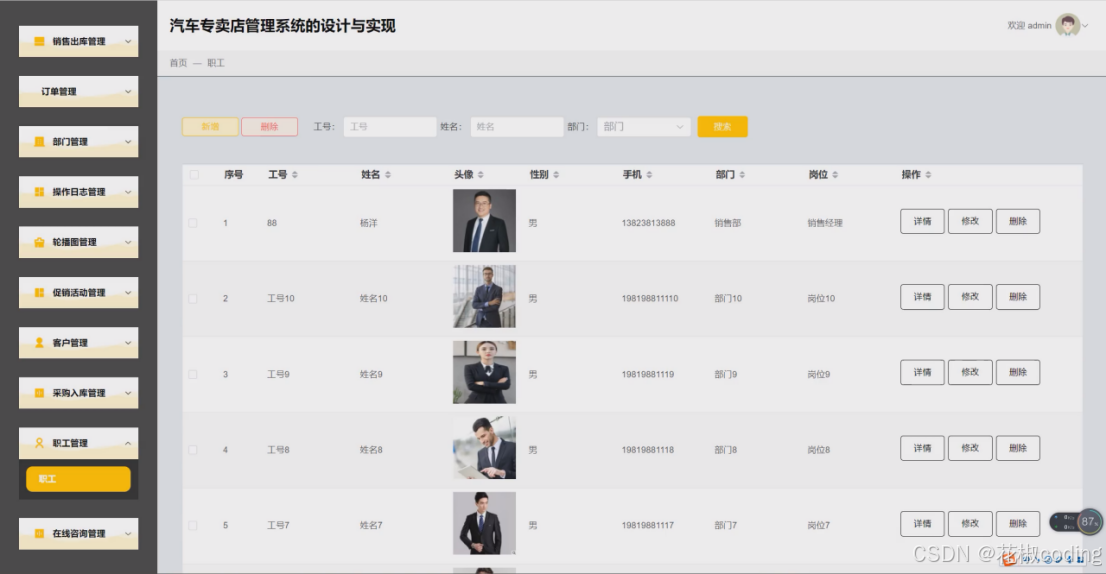
Task: Click the 在线咨询管理 icon
Action: [x=40, y=534]
